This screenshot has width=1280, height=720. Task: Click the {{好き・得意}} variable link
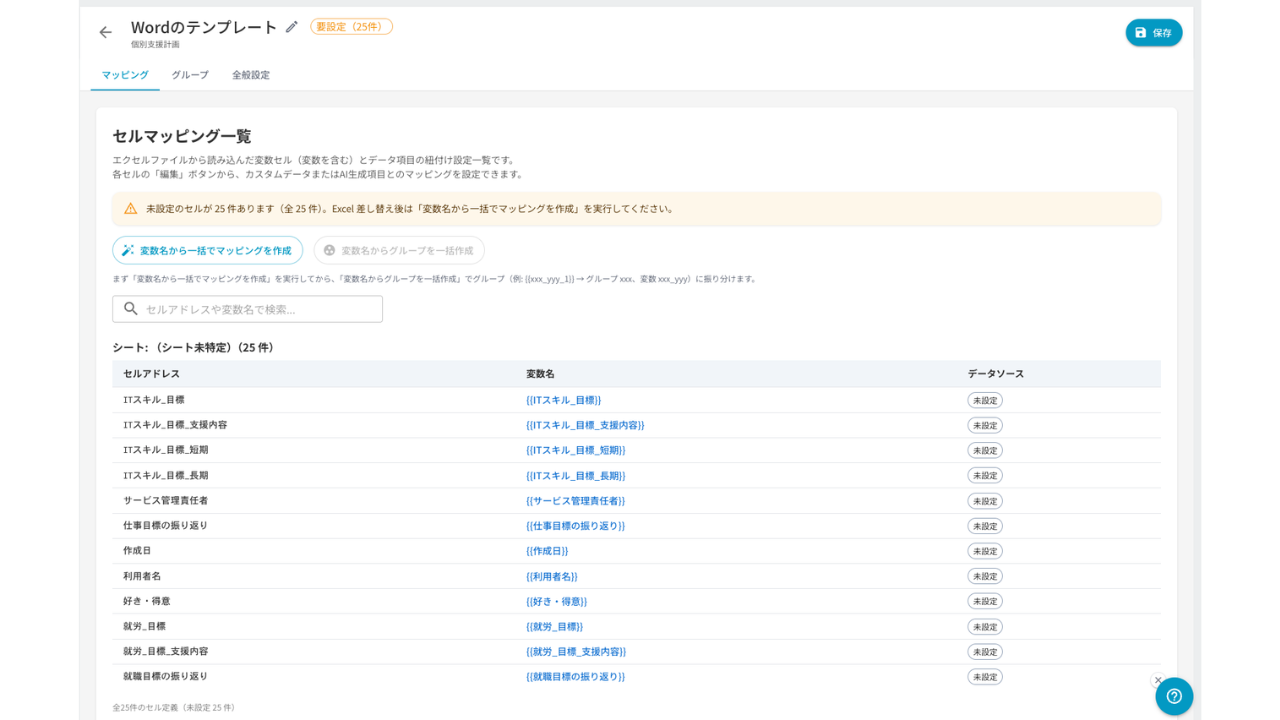tap(557, 601)
